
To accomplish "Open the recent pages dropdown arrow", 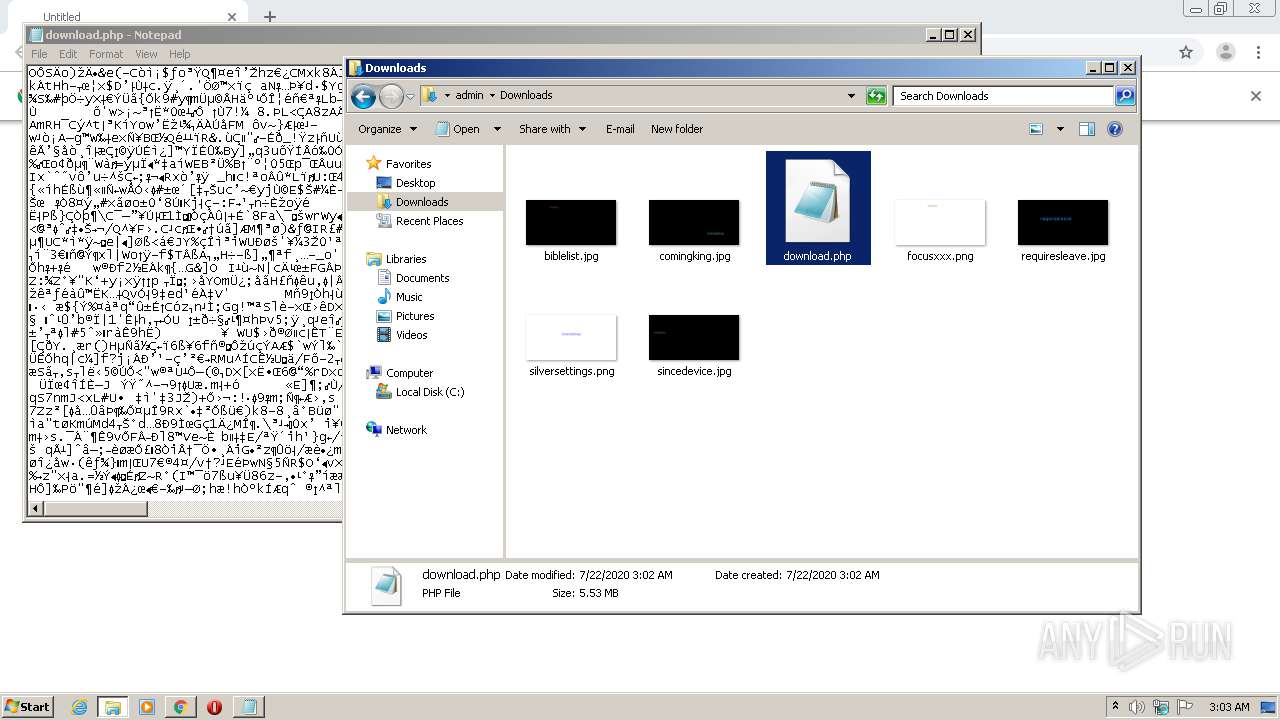I will (x=410, y=97).
